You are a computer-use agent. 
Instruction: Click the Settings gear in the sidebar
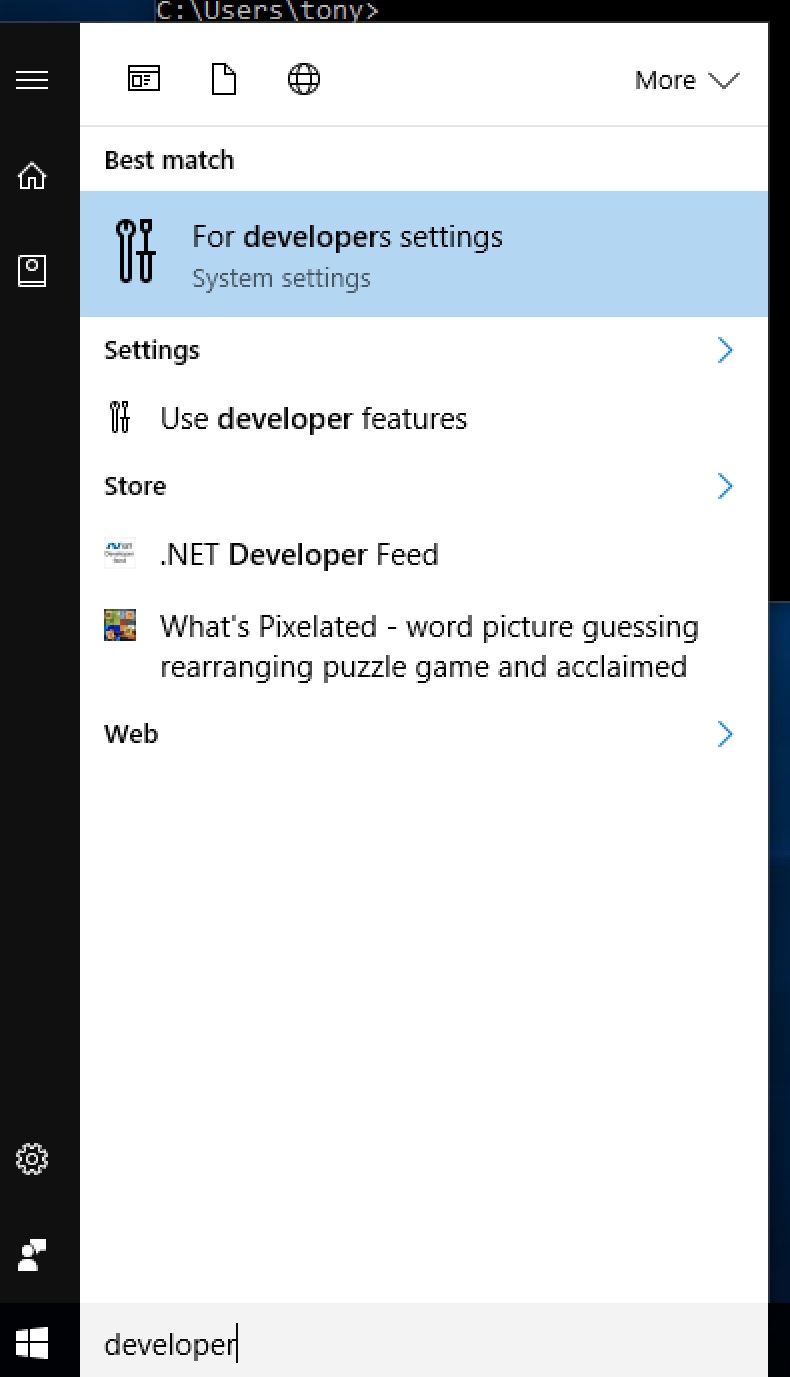tap(31, 1159)
